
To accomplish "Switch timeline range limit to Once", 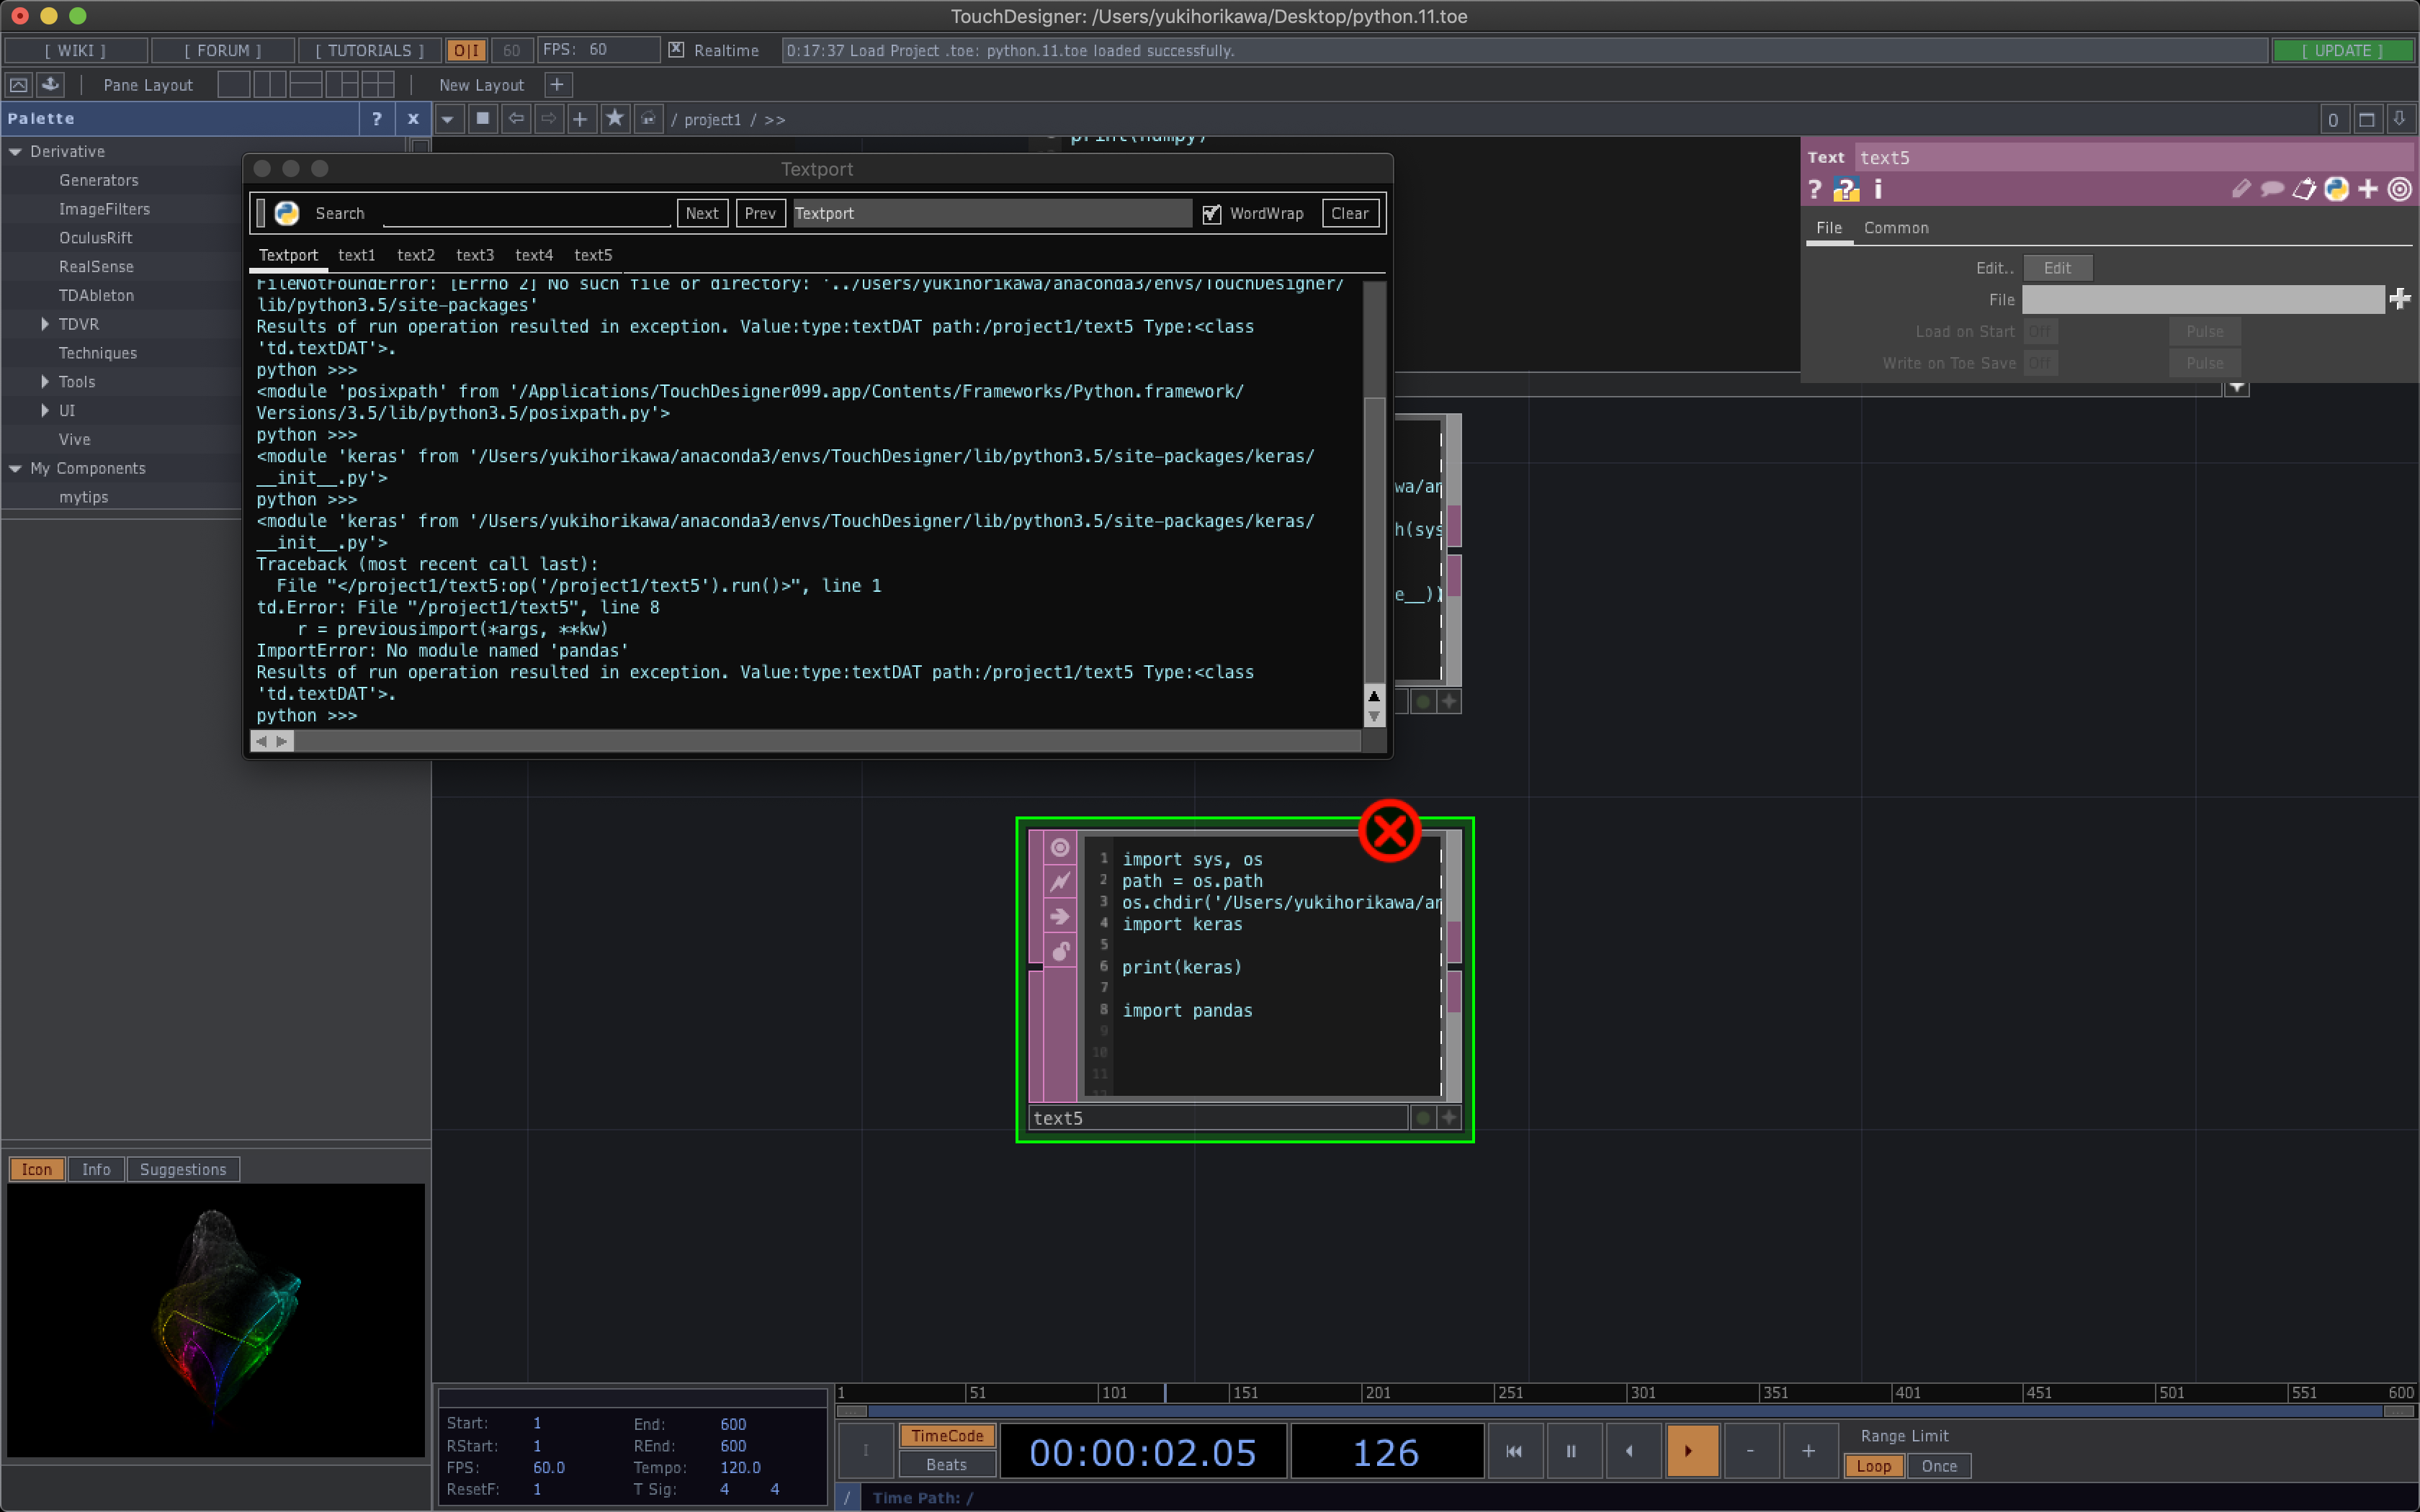I will coord(1938,1466).
